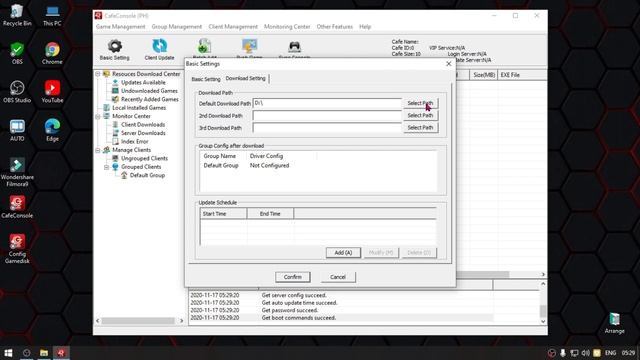The image size is (640, 360).
Task: Open the Basic Setting toolbar icon
Action: pyautogui.click(x=115, y=50)
